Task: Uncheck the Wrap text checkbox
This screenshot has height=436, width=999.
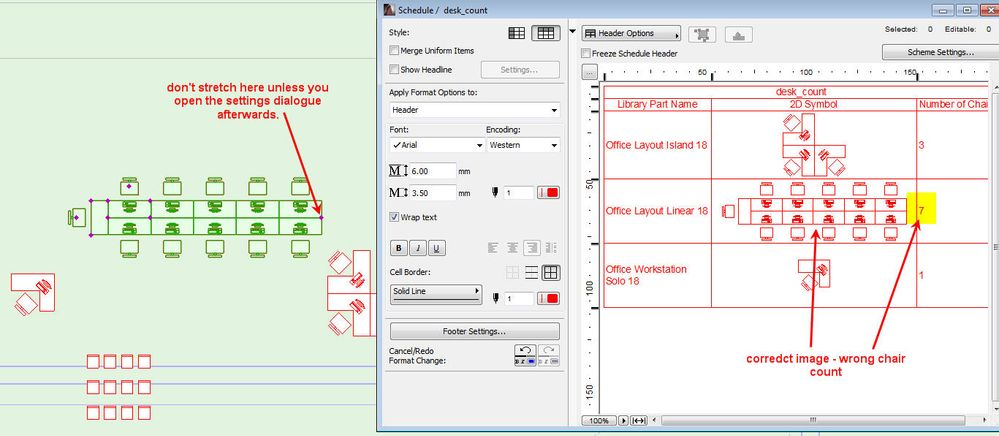Action: tap(394, 217)
